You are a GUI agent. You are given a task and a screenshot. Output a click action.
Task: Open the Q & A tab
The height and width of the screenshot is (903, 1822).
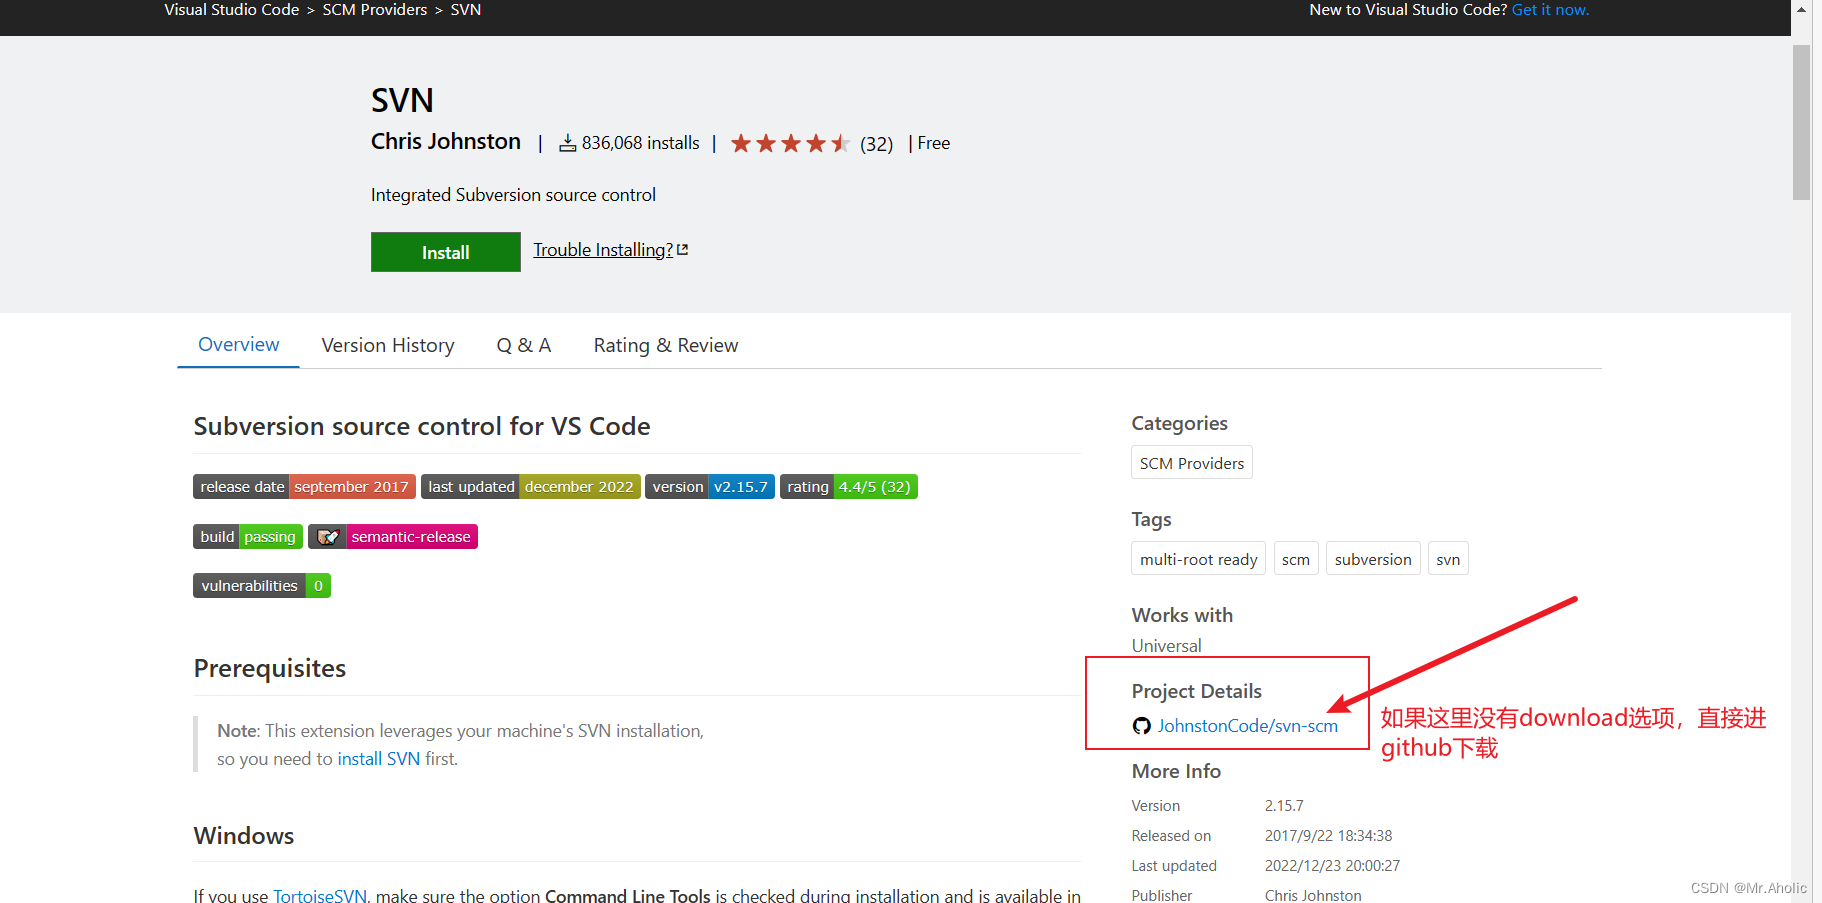click(x=524, y=346)
